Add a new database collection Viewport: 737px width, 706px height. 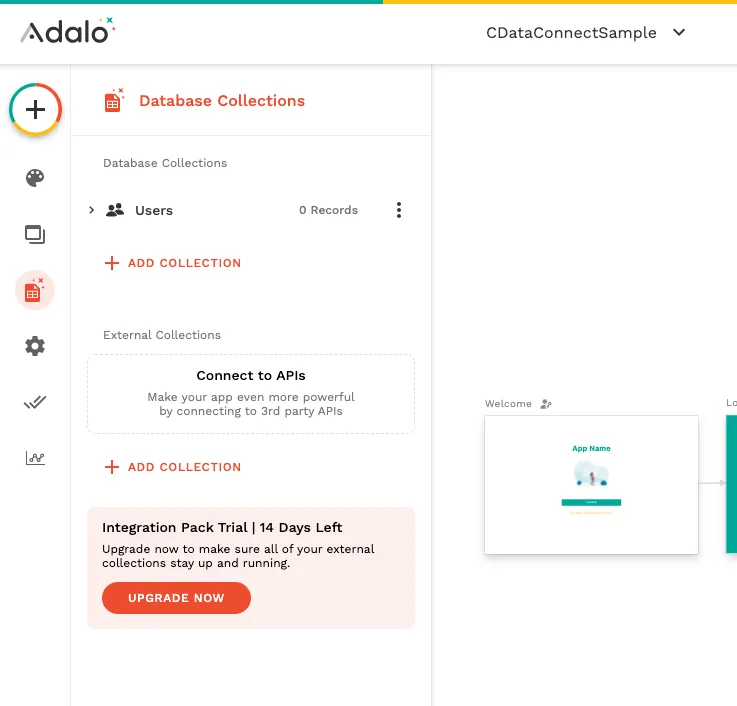tap(173, 263)
